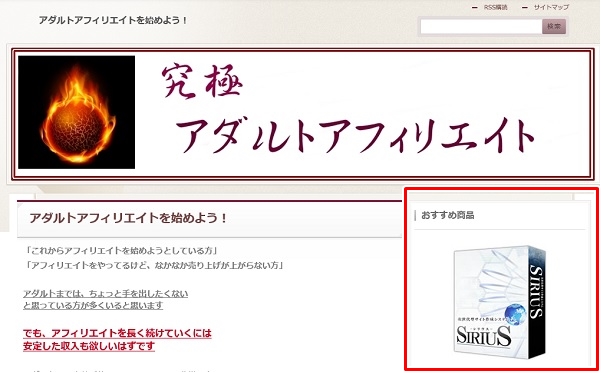Click the 検索 search button
Screen dimensions: 601x373
click(554, 26)
